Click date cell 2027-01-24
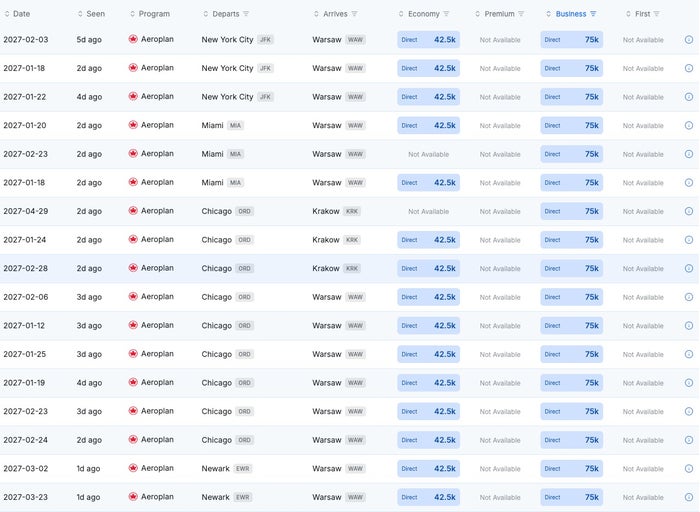The width and height of the screenshot is (700, 512). 25,239
